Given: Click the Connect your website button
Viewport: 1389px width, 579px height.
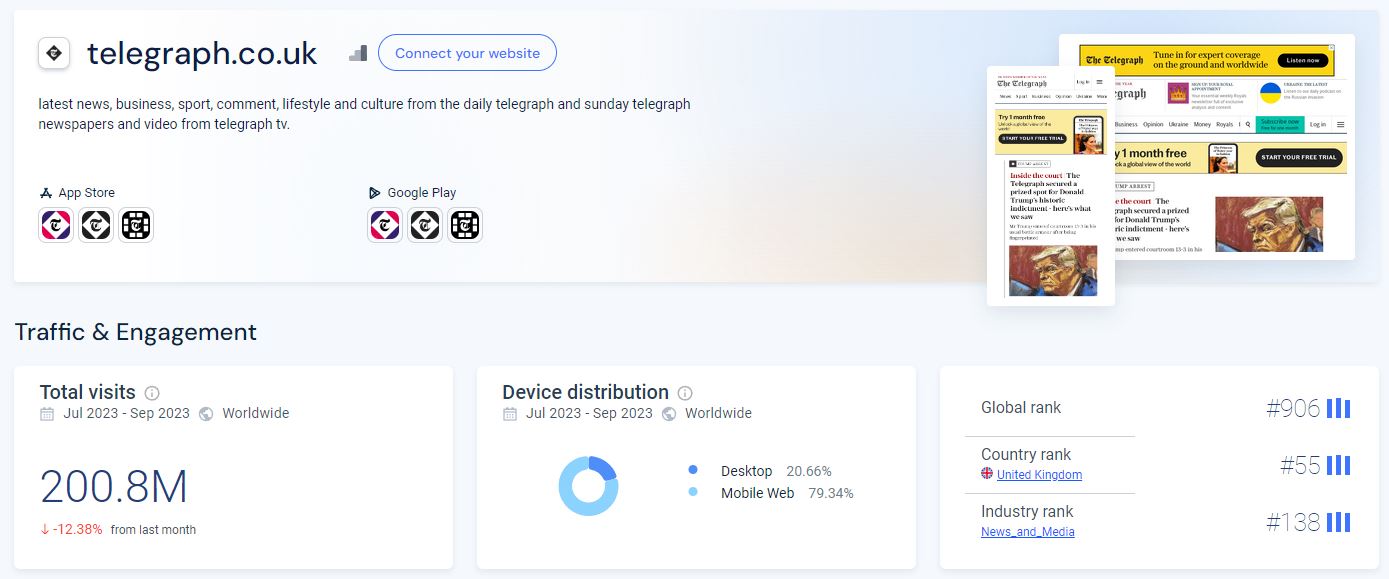Looking at the screenshot, I should click(467, 53).
